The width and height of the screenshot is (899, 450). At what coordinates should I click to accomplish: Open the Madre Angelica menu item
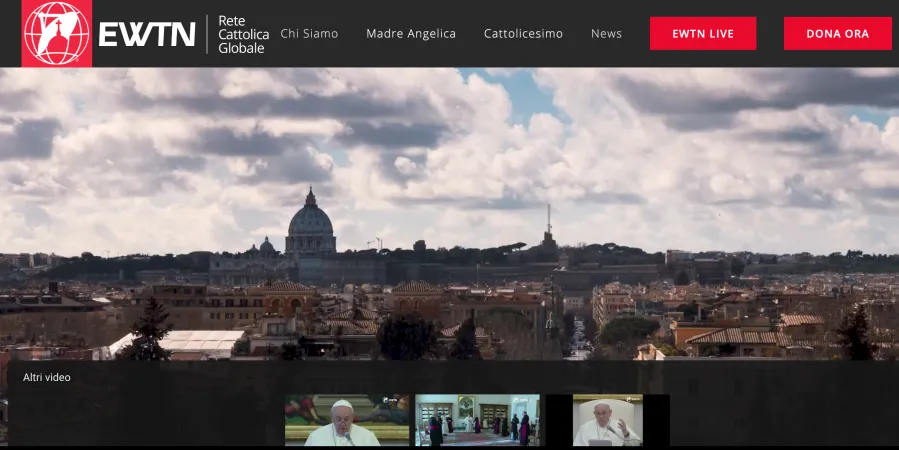pos(411,34)
